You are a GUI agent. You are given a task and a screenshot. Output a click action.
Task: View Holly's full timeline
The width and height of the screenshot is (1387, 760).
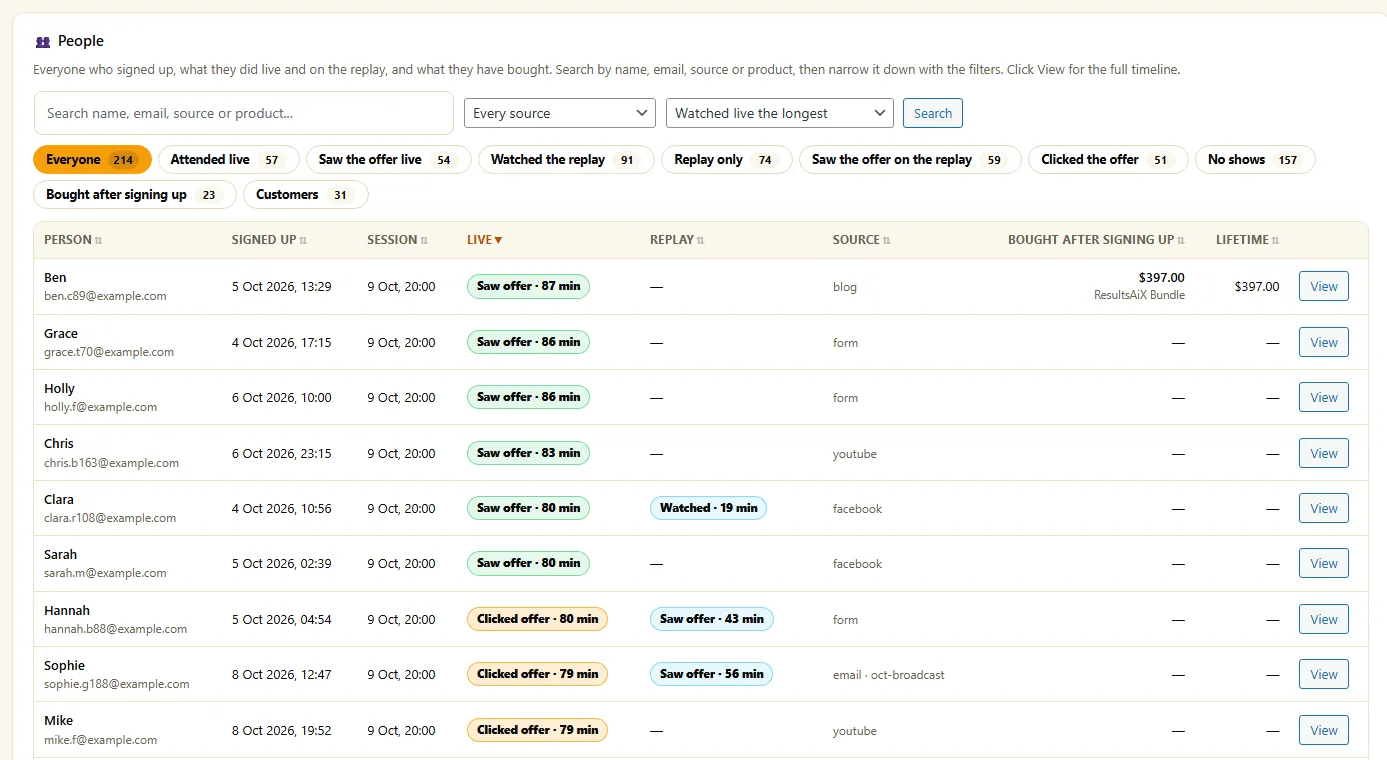pos(1324,397)
